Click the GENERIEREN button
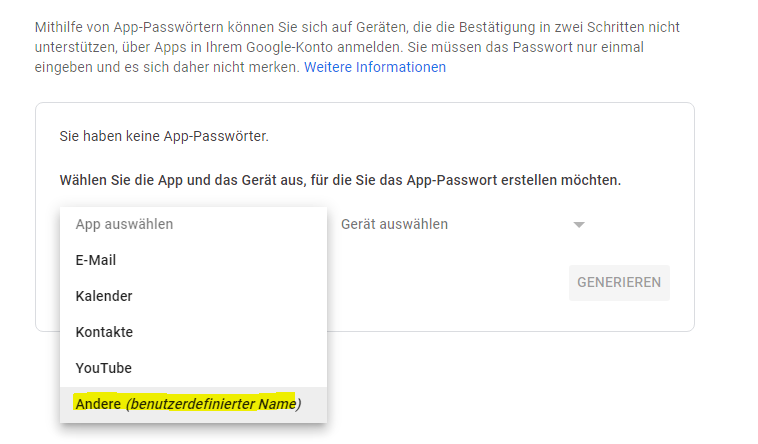Screen dimensions: 758x444 point(619,282)
